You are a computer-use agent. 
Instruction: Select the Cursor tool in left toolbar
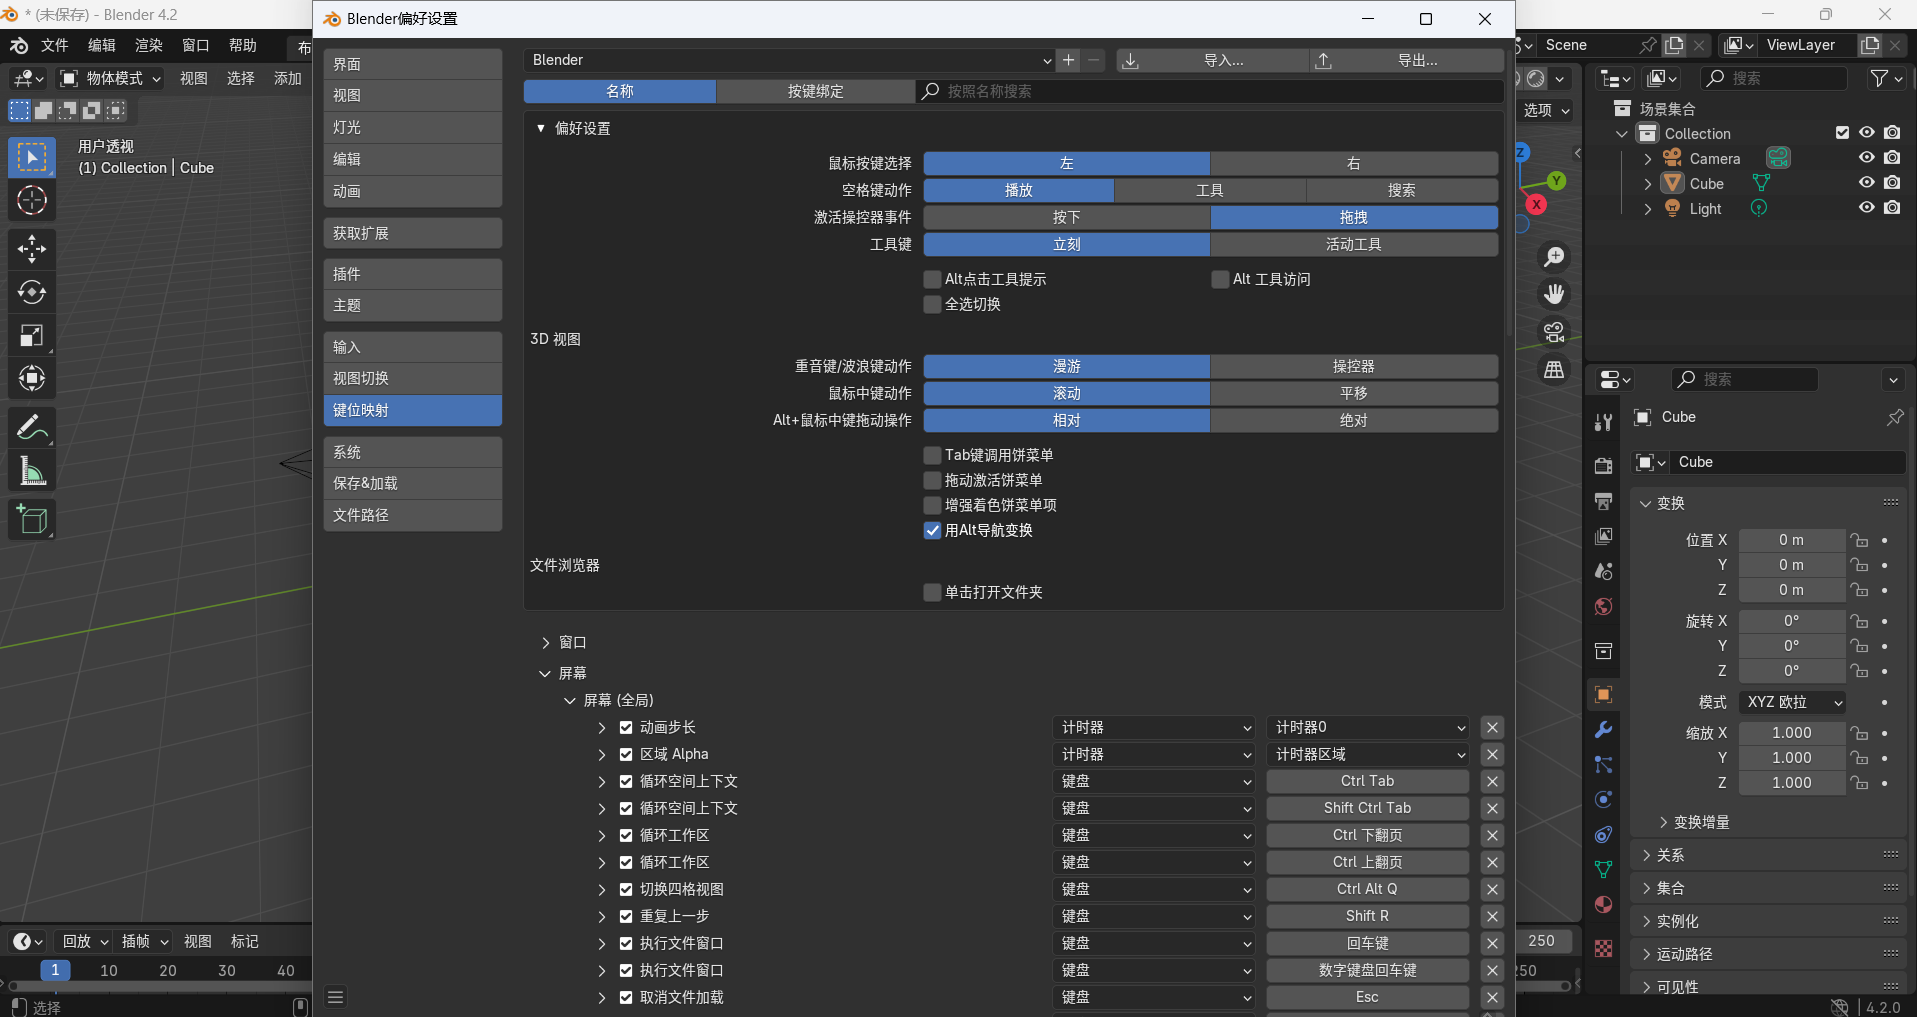pyautogui.click(x=32, y=201)
